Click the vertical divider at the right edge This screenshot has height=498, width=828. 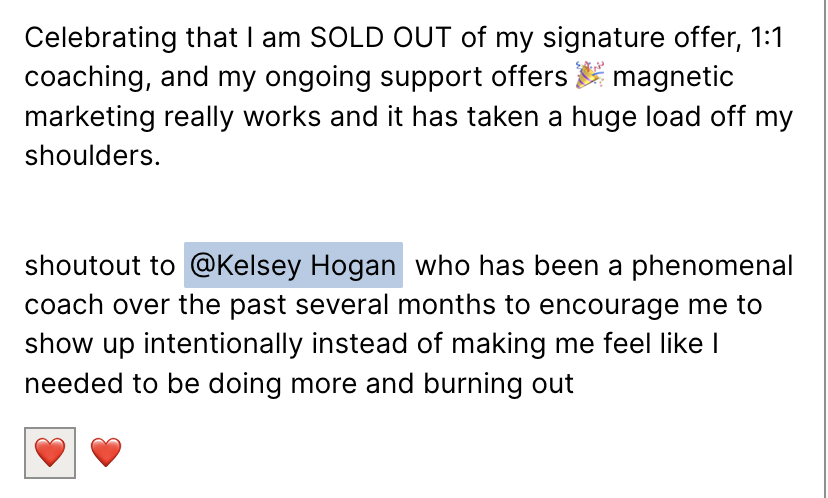click(826, 249)
